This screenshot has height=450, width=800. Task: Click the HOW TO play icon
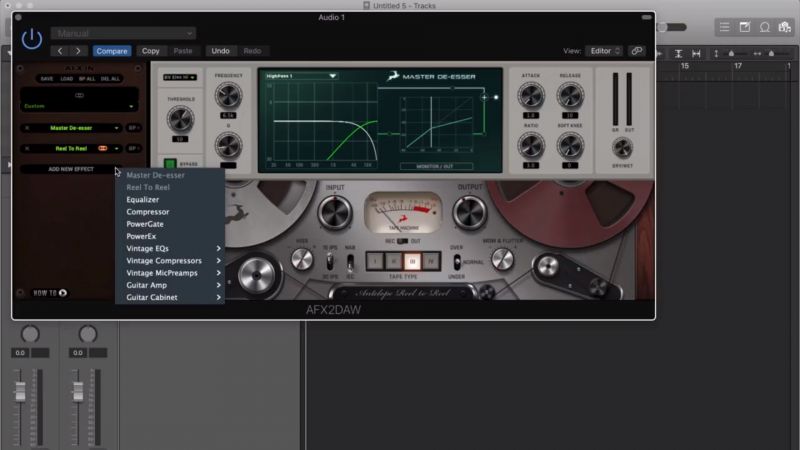coord(63,293)
